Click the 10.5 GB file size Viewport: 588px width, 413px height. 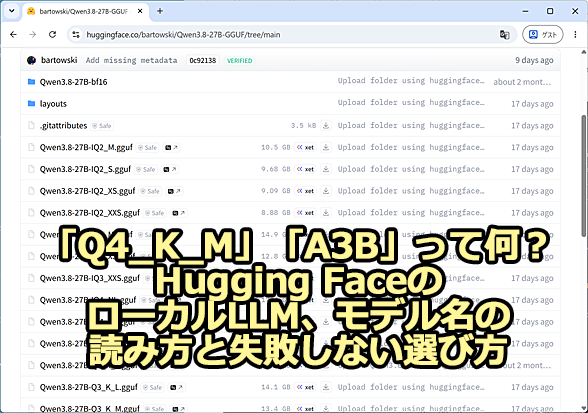pyautogui.click(x=276, y=147)
